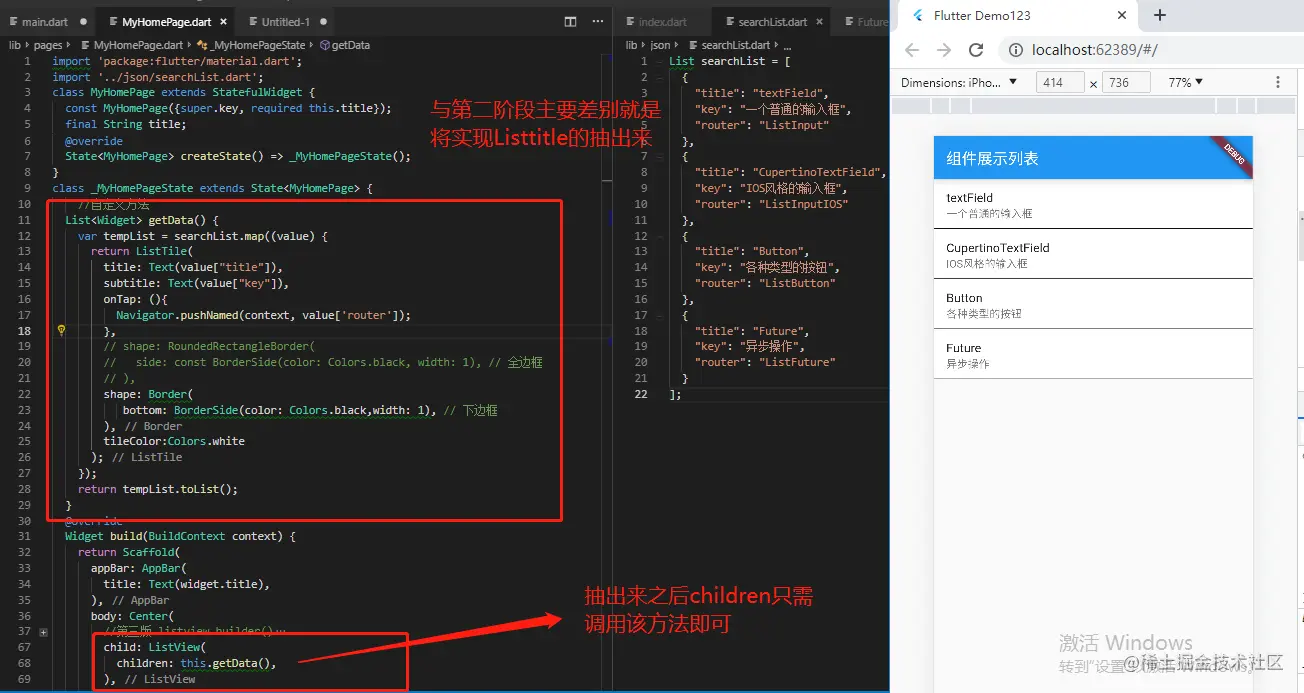Screen dimensions: 1304x693
Task: Click the _MyHomePageState breadcrumb
Action: click(254, 45)
